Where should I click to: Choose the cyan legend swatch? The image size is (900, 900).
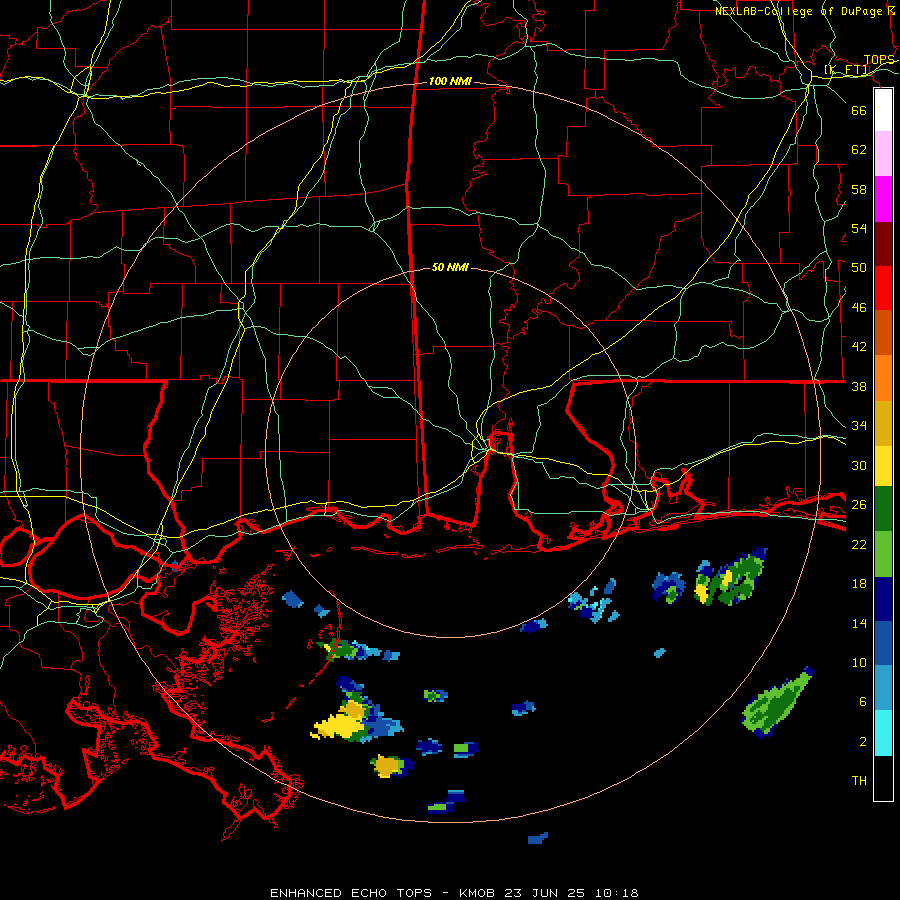click(x=883, y=733)
